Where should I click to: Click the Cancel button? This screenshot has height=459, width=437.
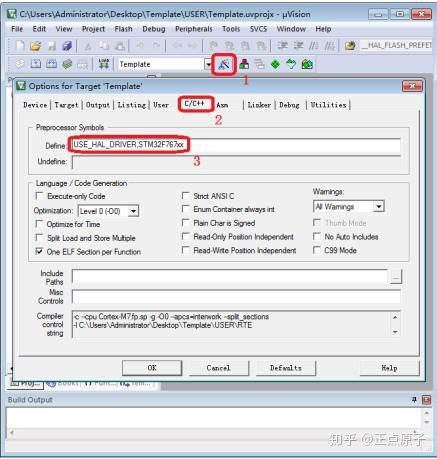pyautogui.click(x=218, y=368)
